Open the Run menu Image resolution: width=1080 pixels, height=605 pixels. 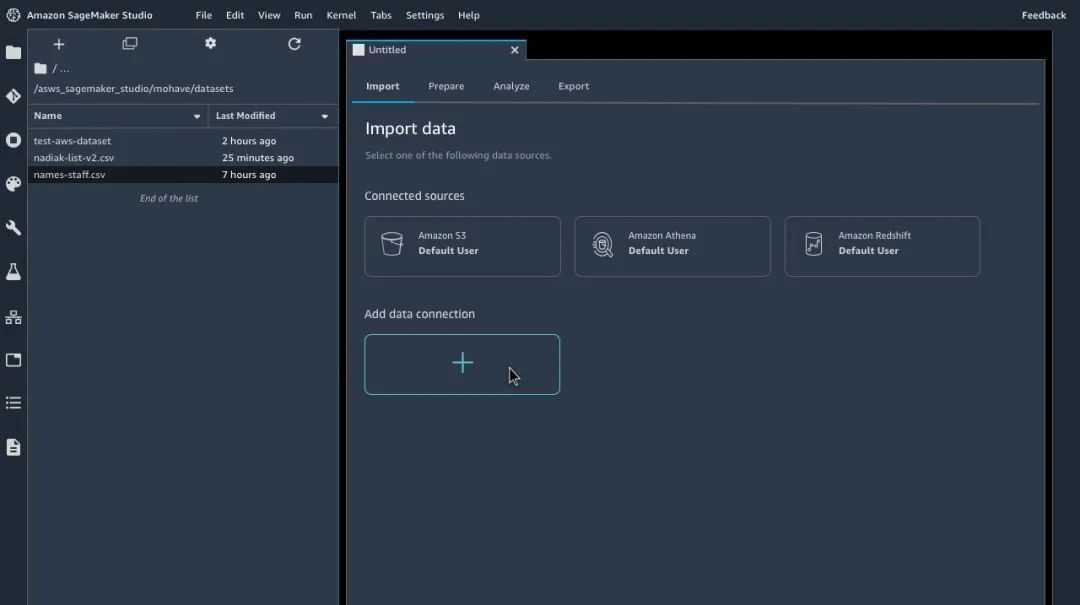pyautogui.click(x=303, y=15)
